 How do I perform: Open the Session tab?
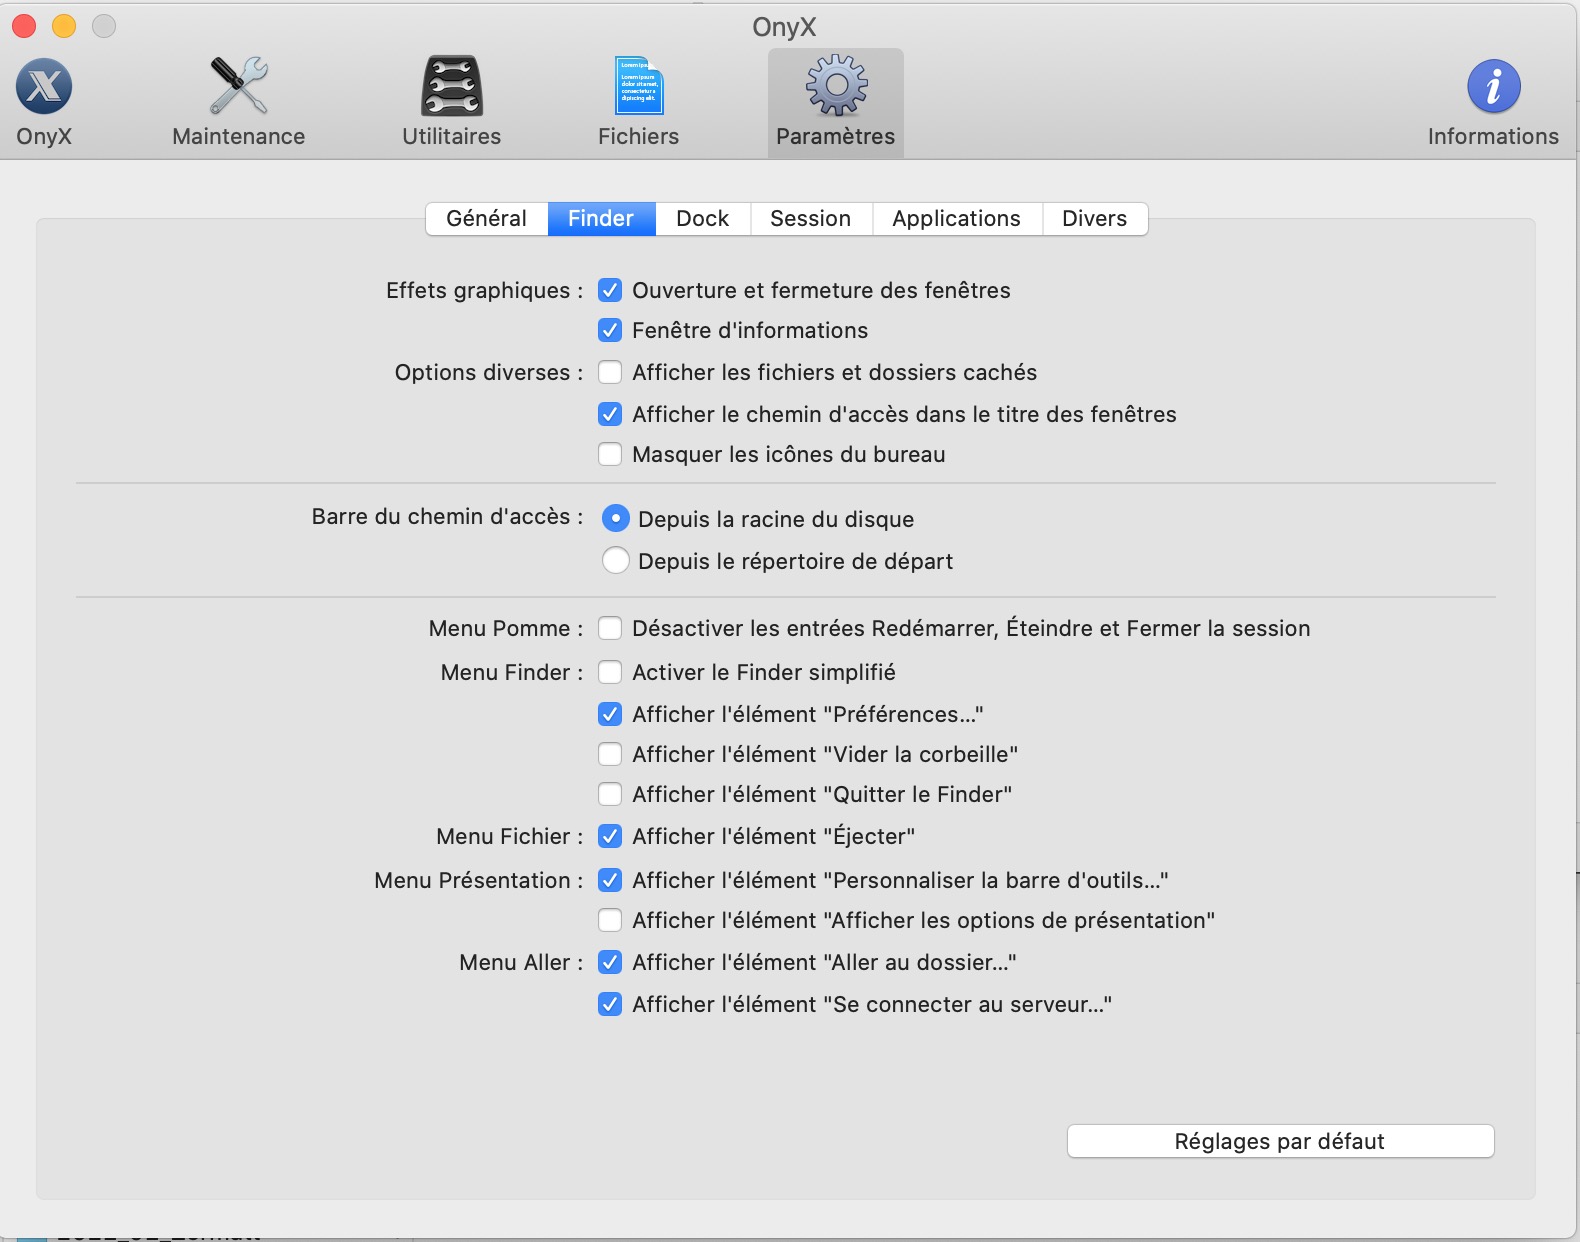(811, 219)
